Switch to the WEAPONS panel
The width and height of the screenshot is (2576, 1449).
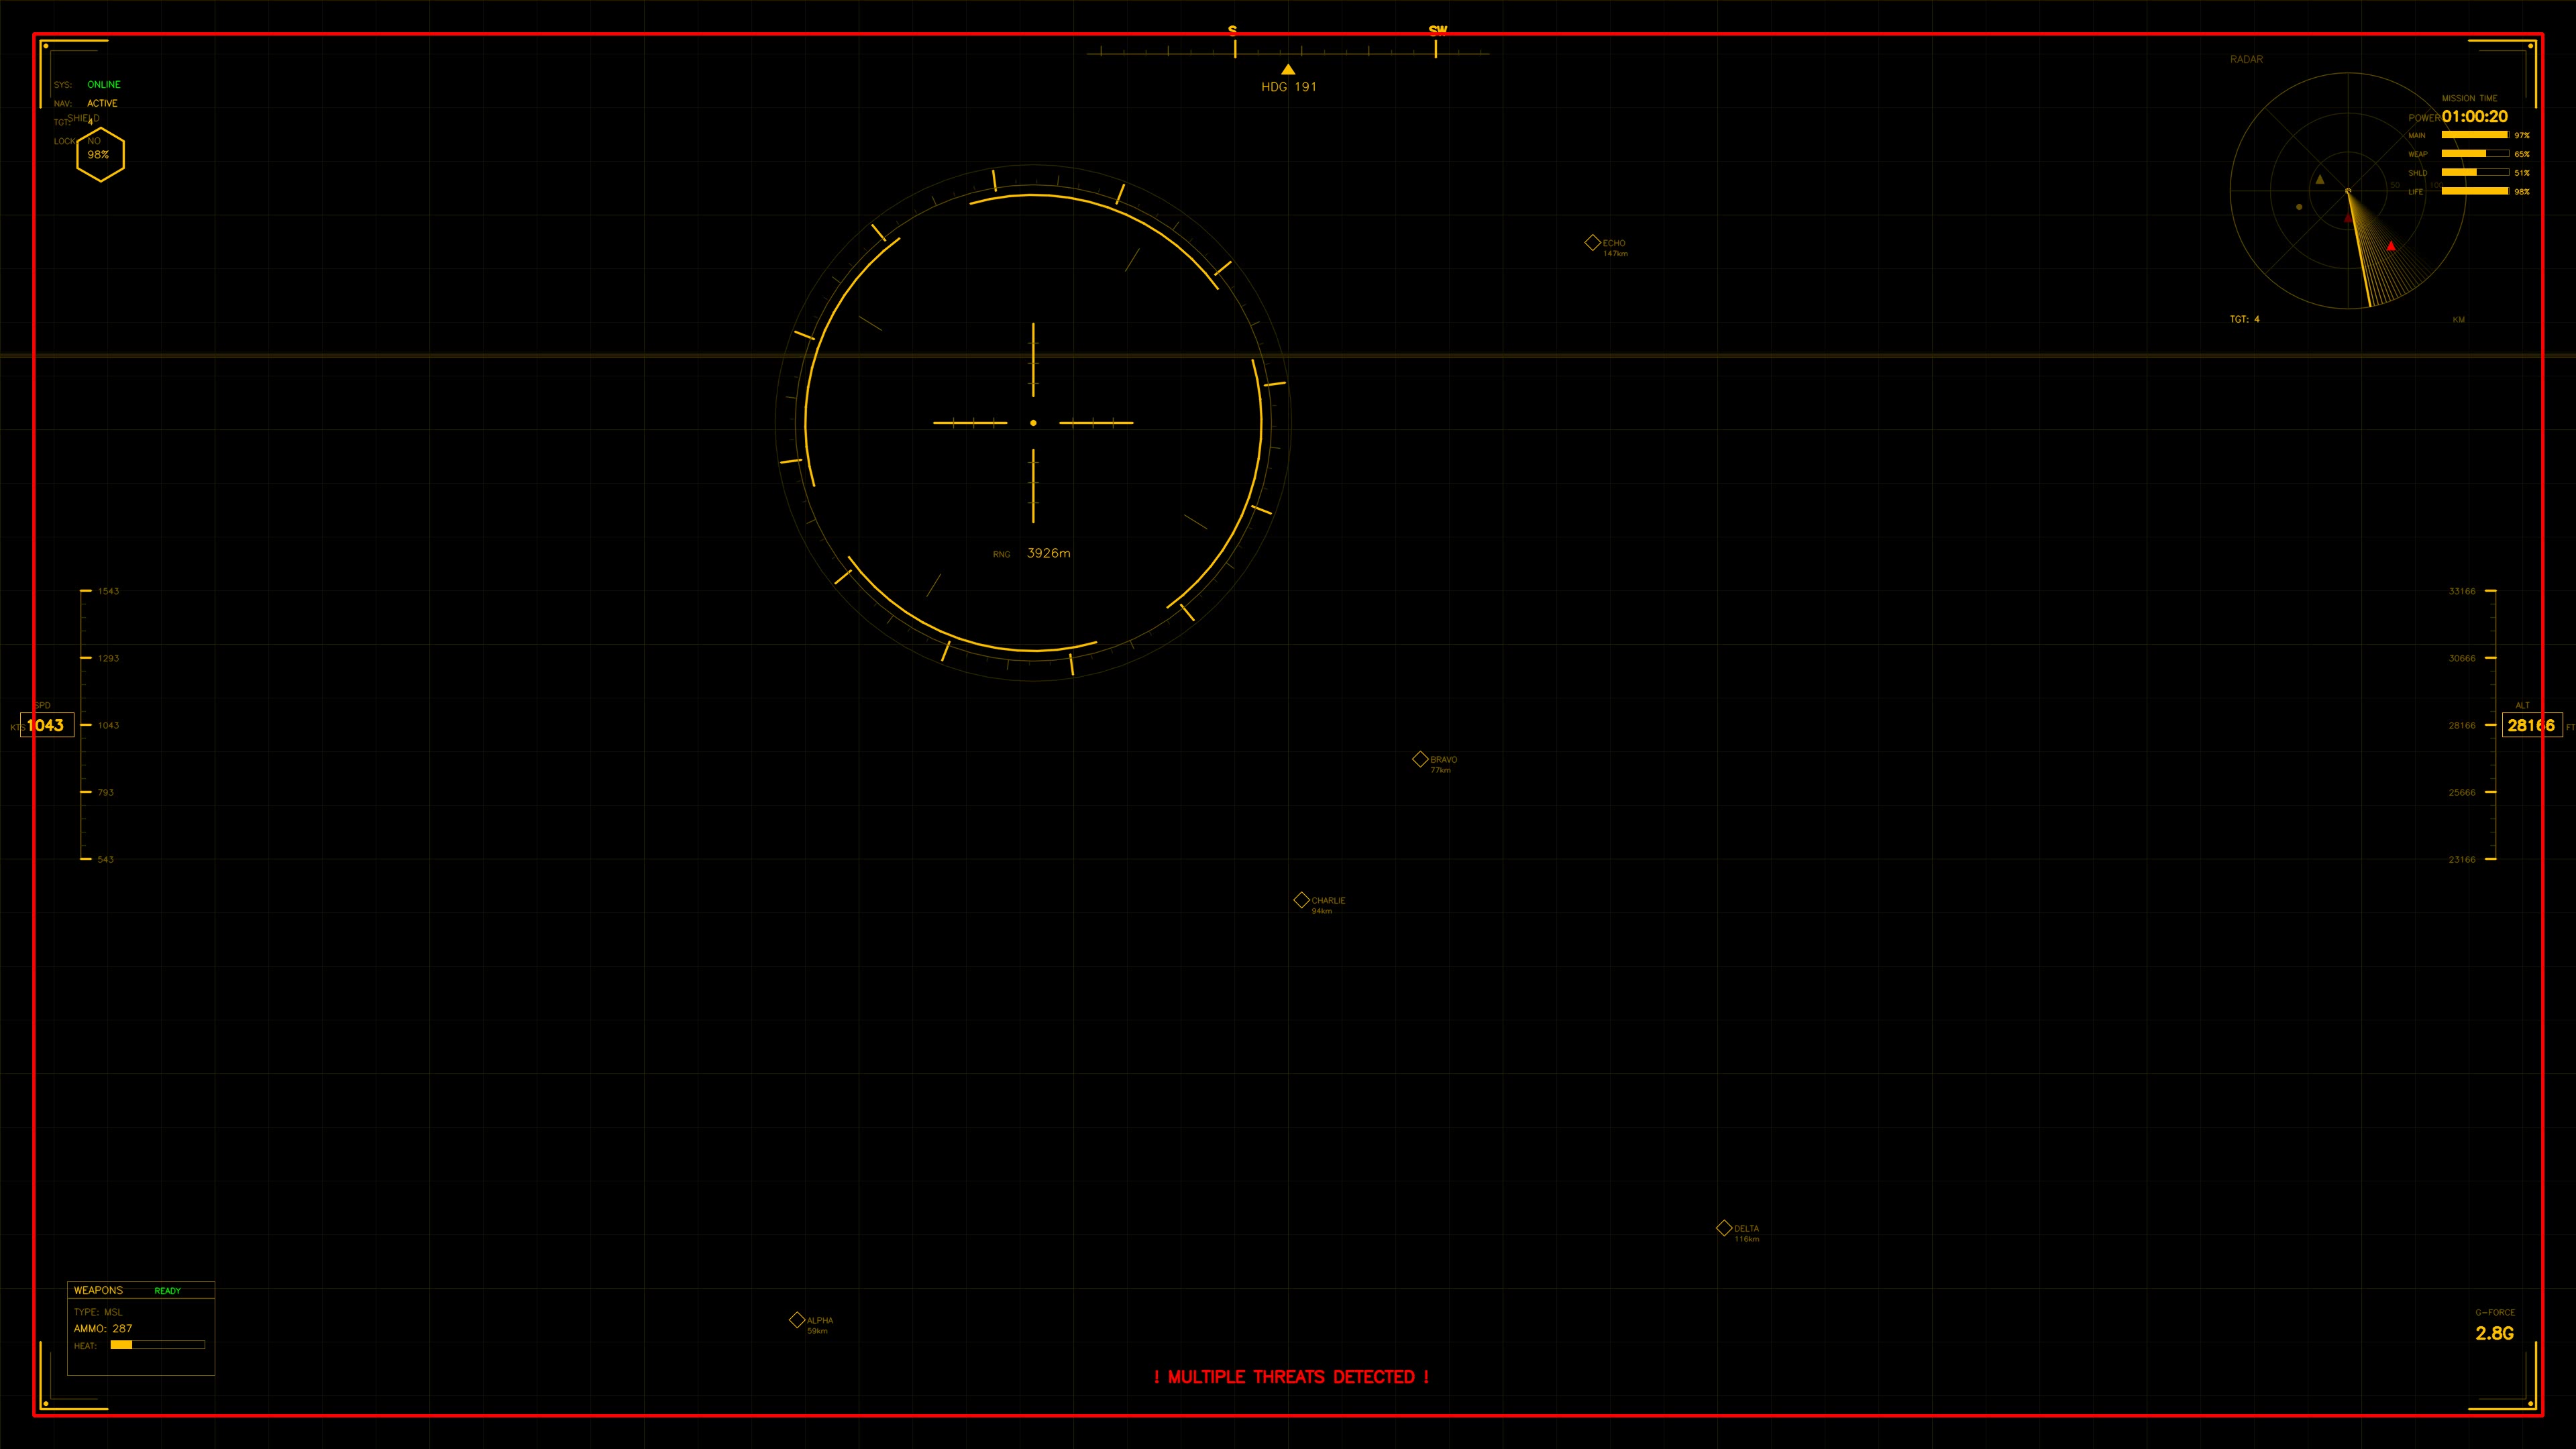[x=99, y=1290]
